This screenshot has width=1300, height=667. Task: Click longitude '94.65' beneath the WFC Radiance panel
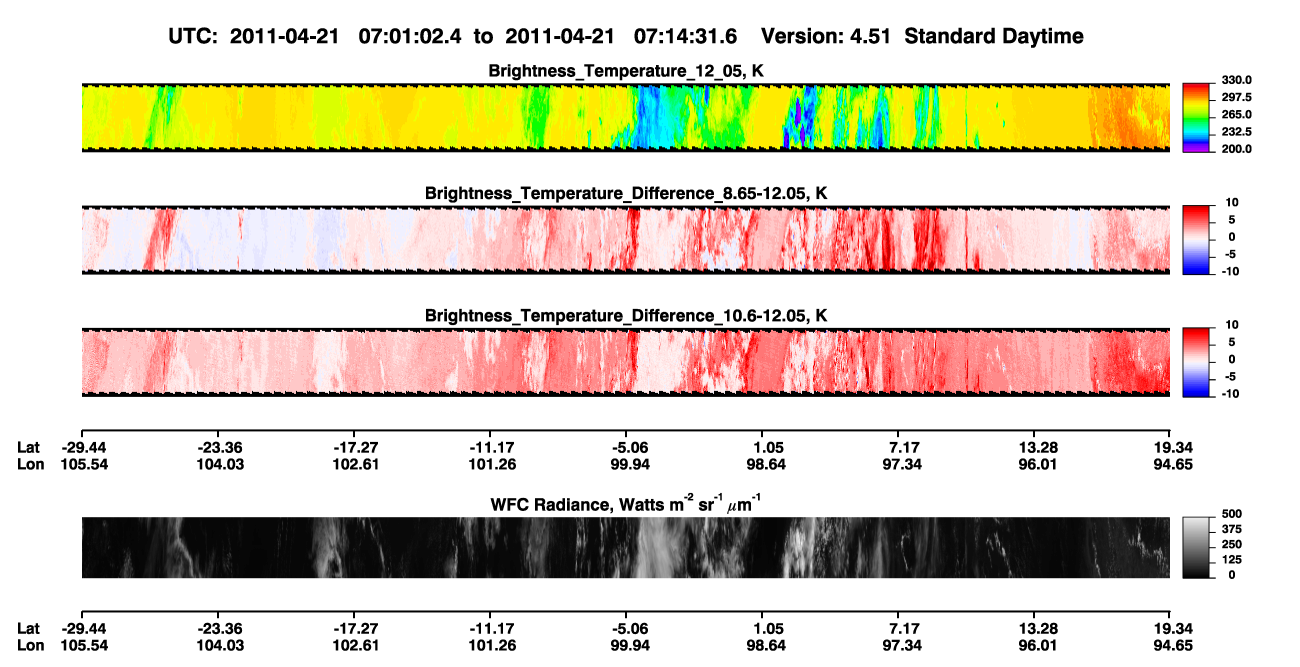(1172, 645)
